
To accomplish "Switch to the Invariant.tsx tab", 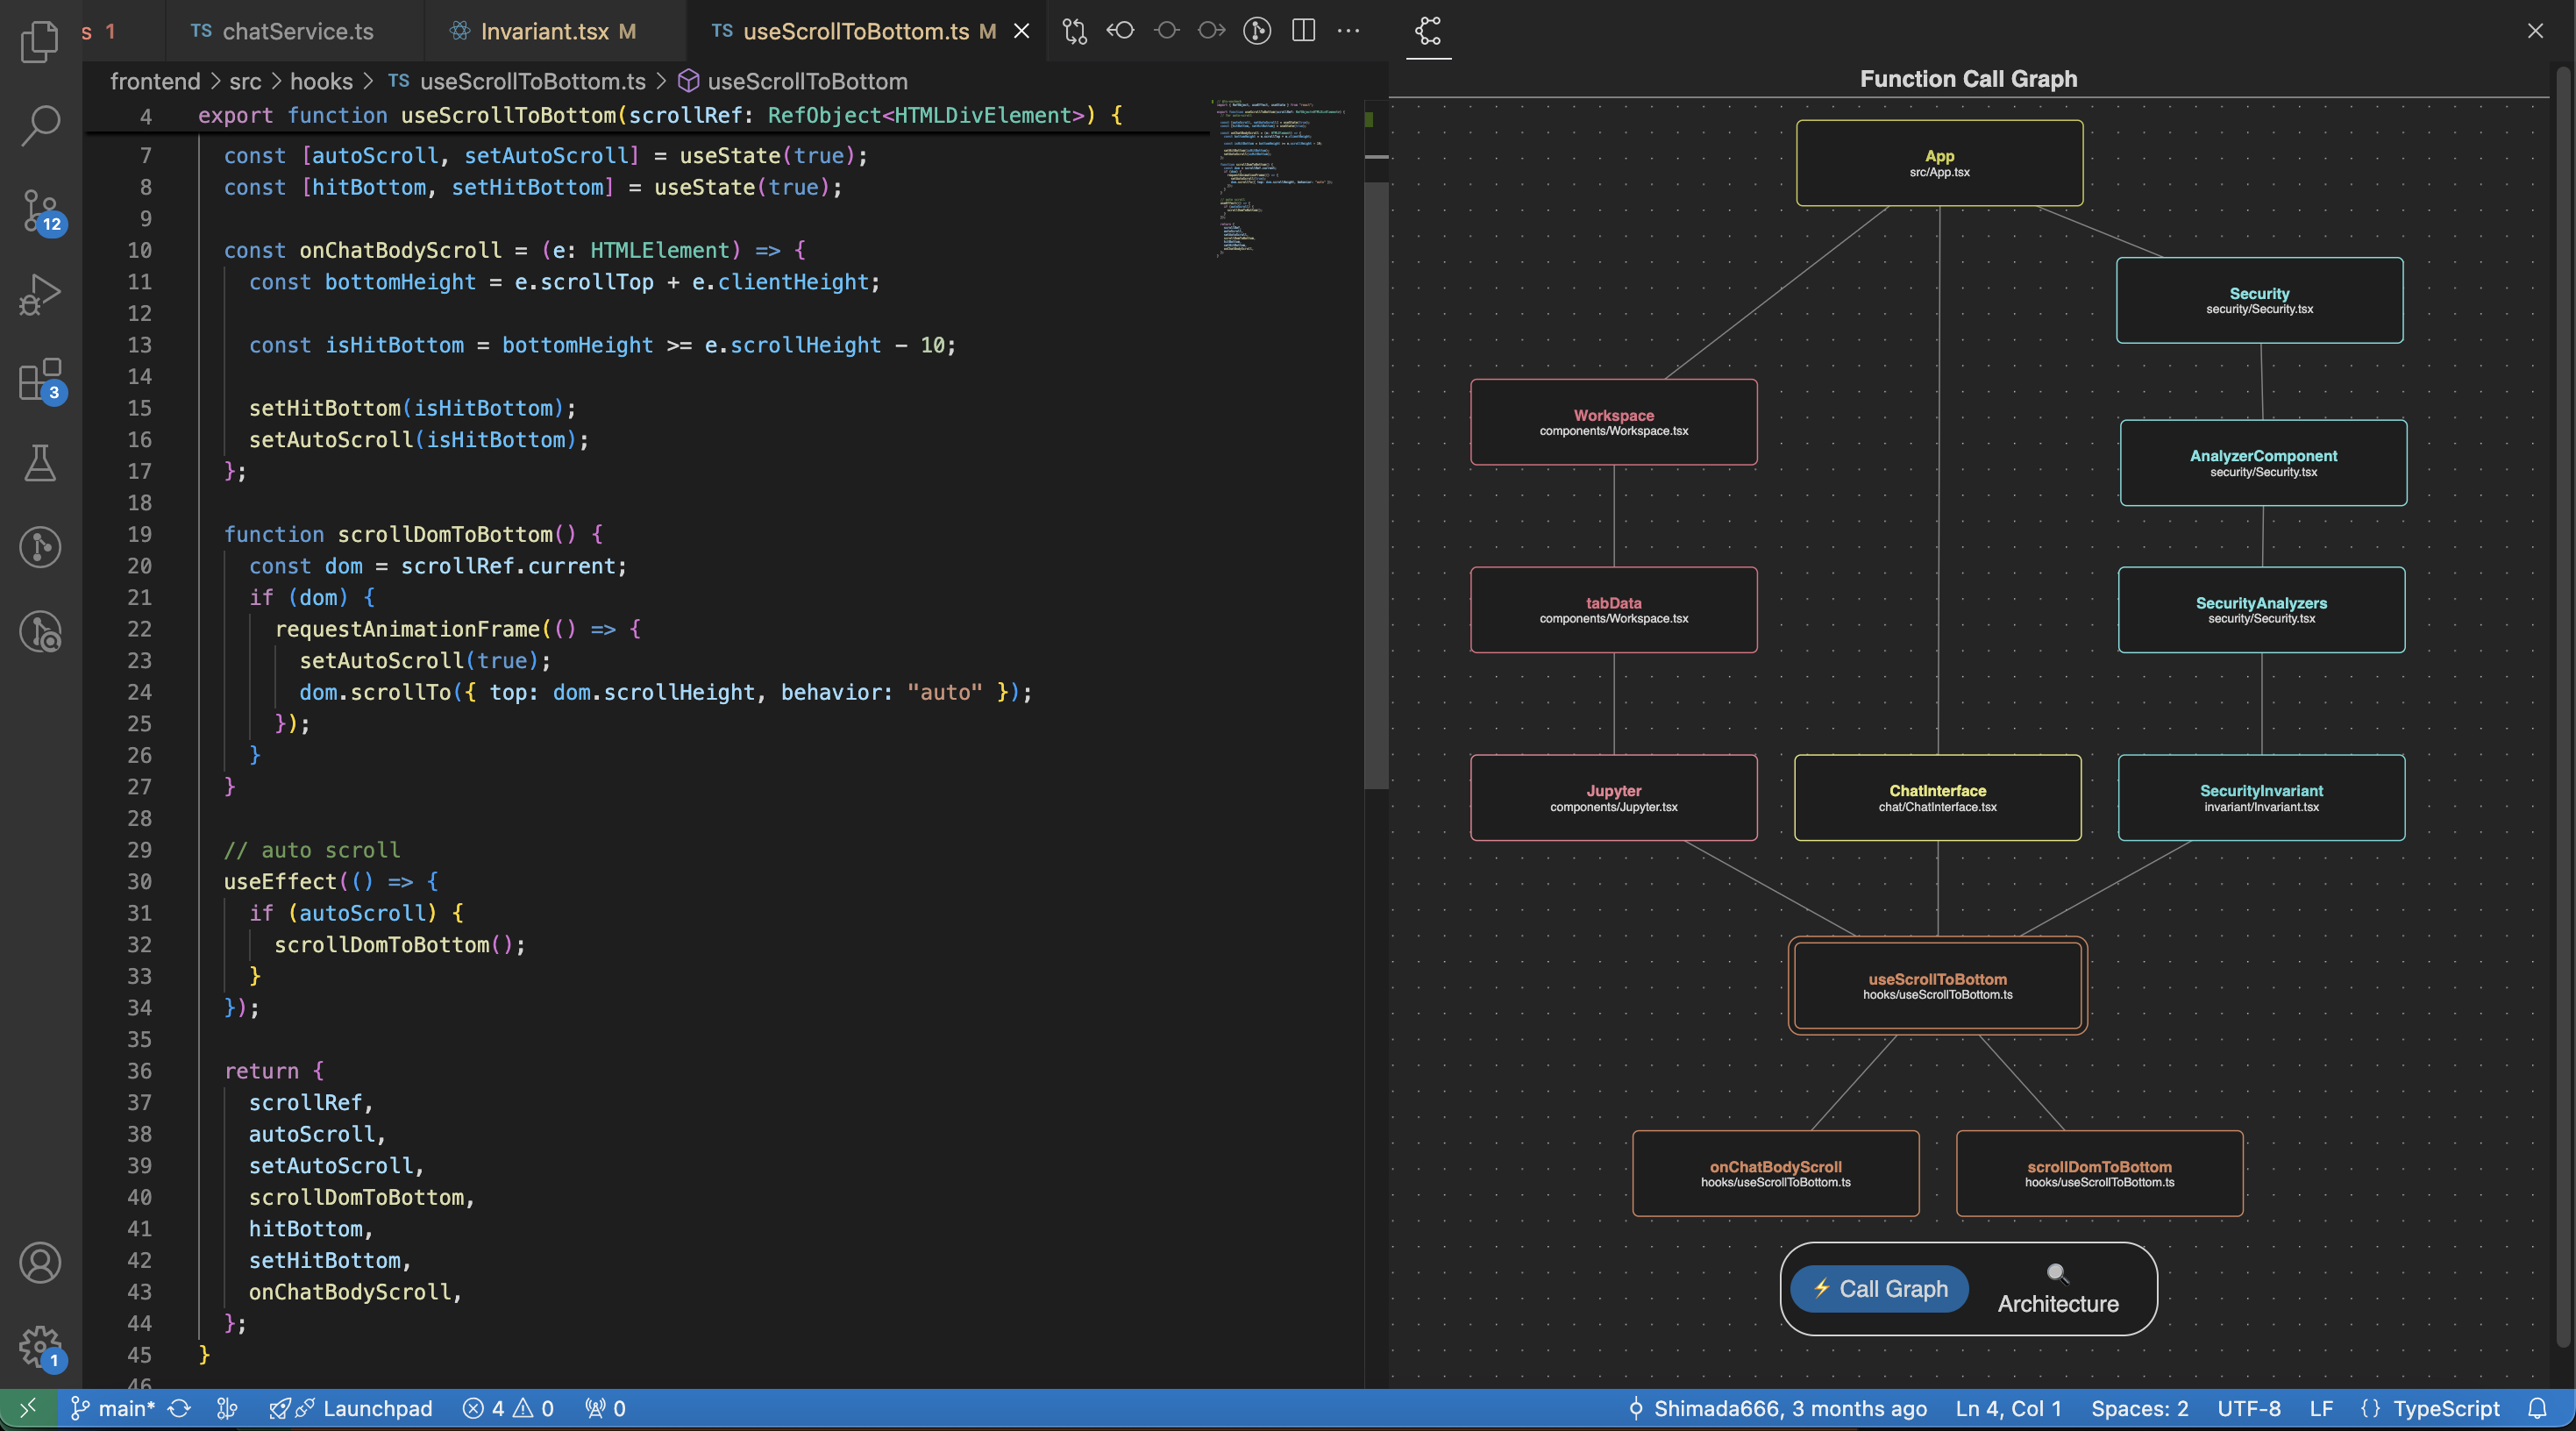I will 544,31.
